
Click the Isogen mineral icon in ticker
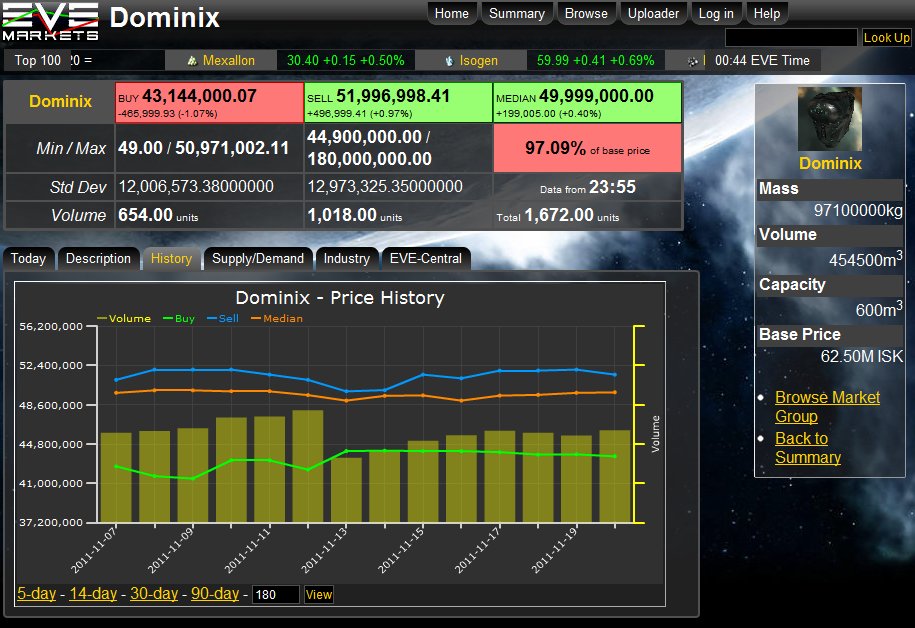point(449,61)
